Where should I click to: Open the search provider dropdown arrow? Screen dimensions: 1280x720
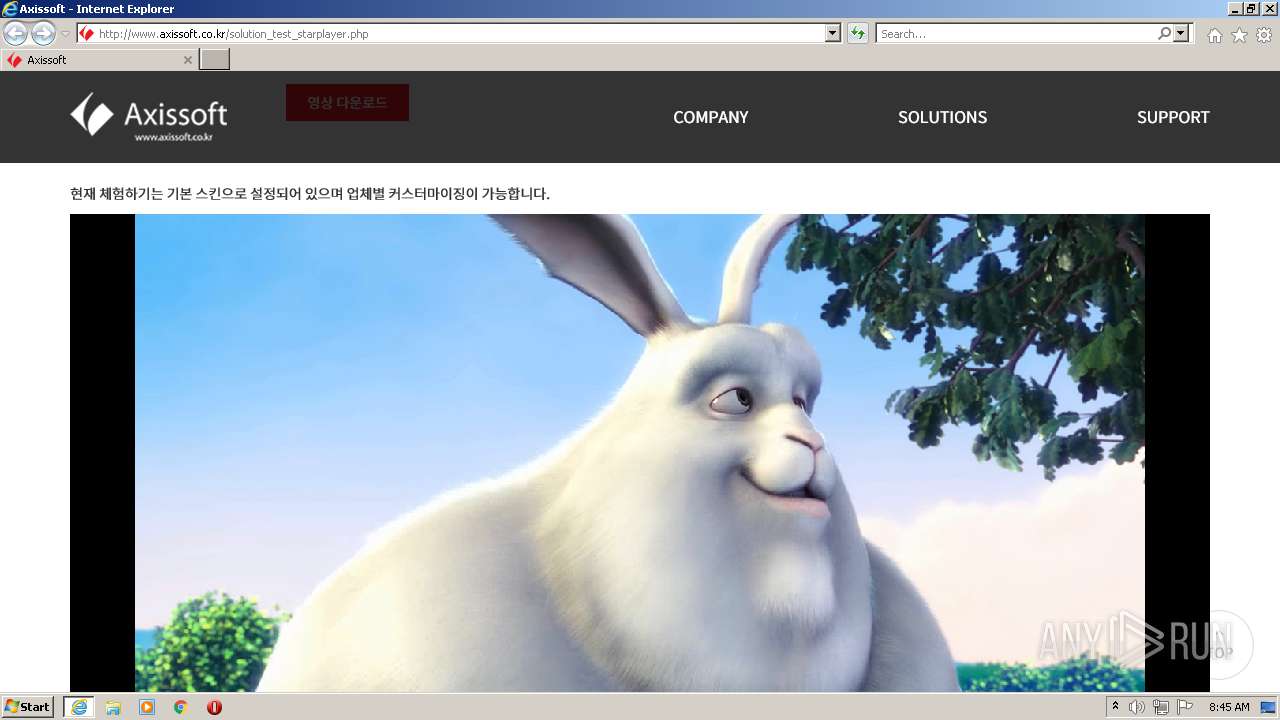click(x=1182, y=34)
